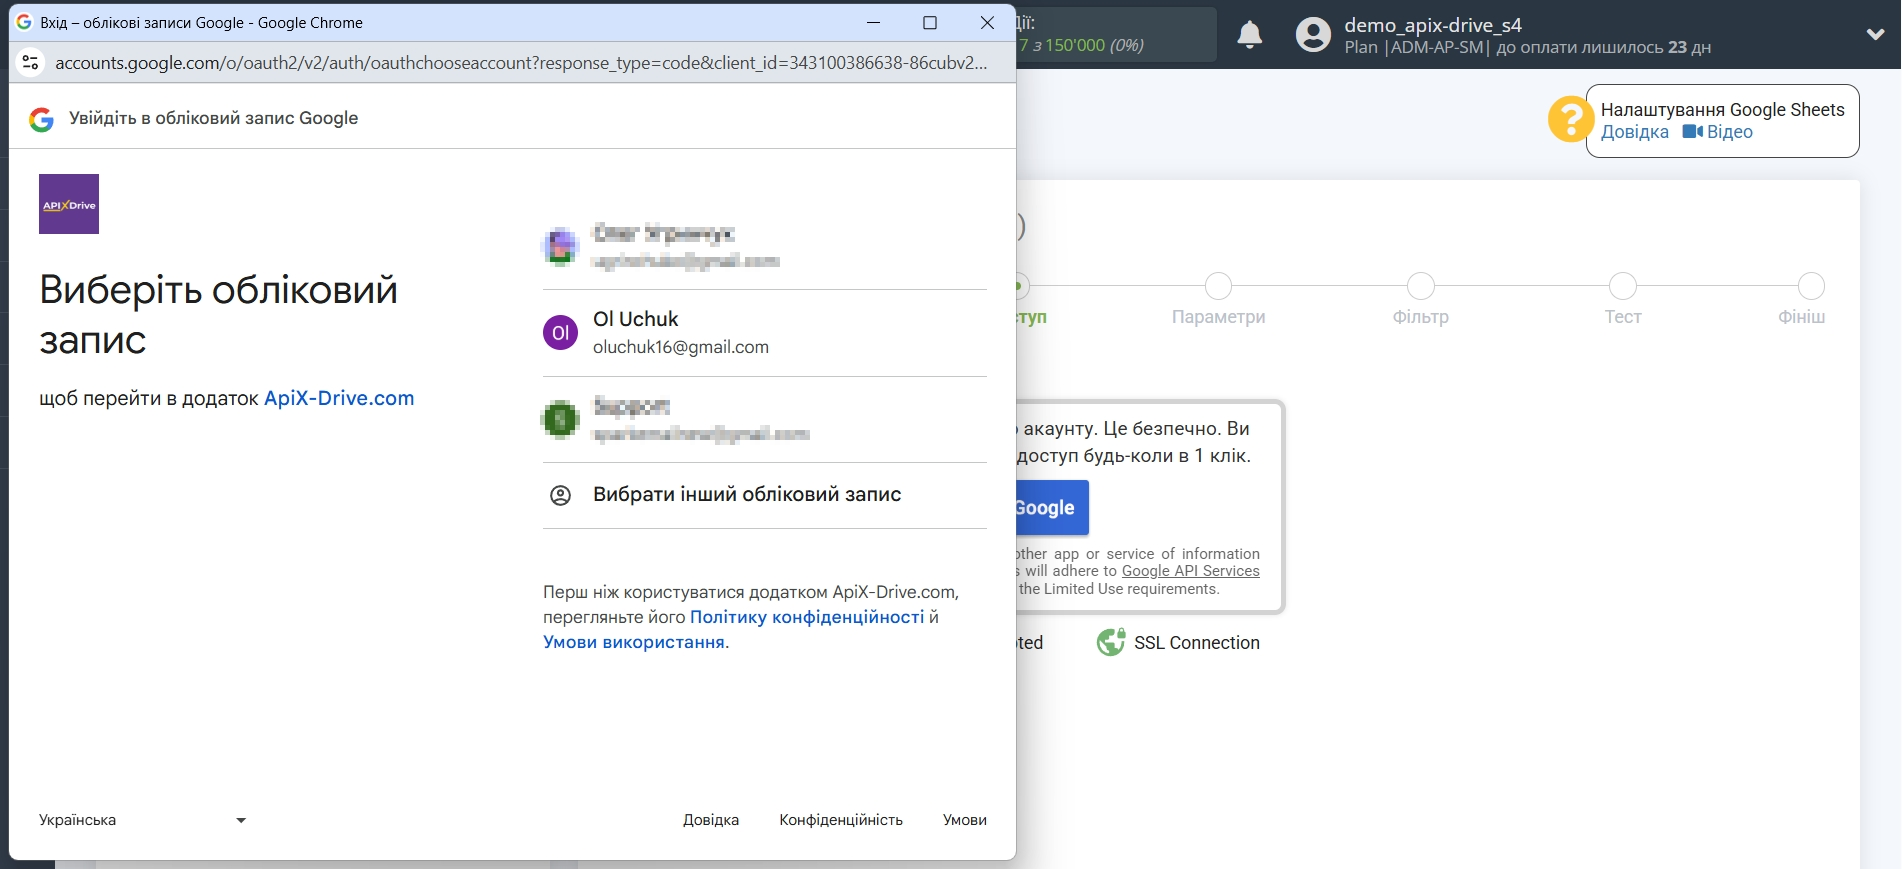This screenshot has height=869, width=1902.
Task: Select the Тест step circle
Action: [x=1622, y=286]
